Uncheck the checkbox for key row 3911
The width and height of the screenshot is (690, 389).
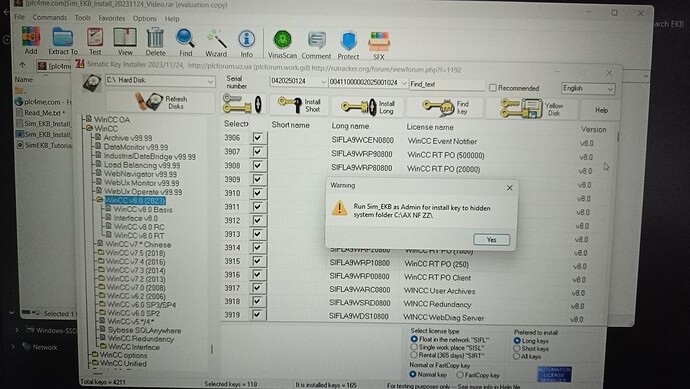[x=258, y=206]
